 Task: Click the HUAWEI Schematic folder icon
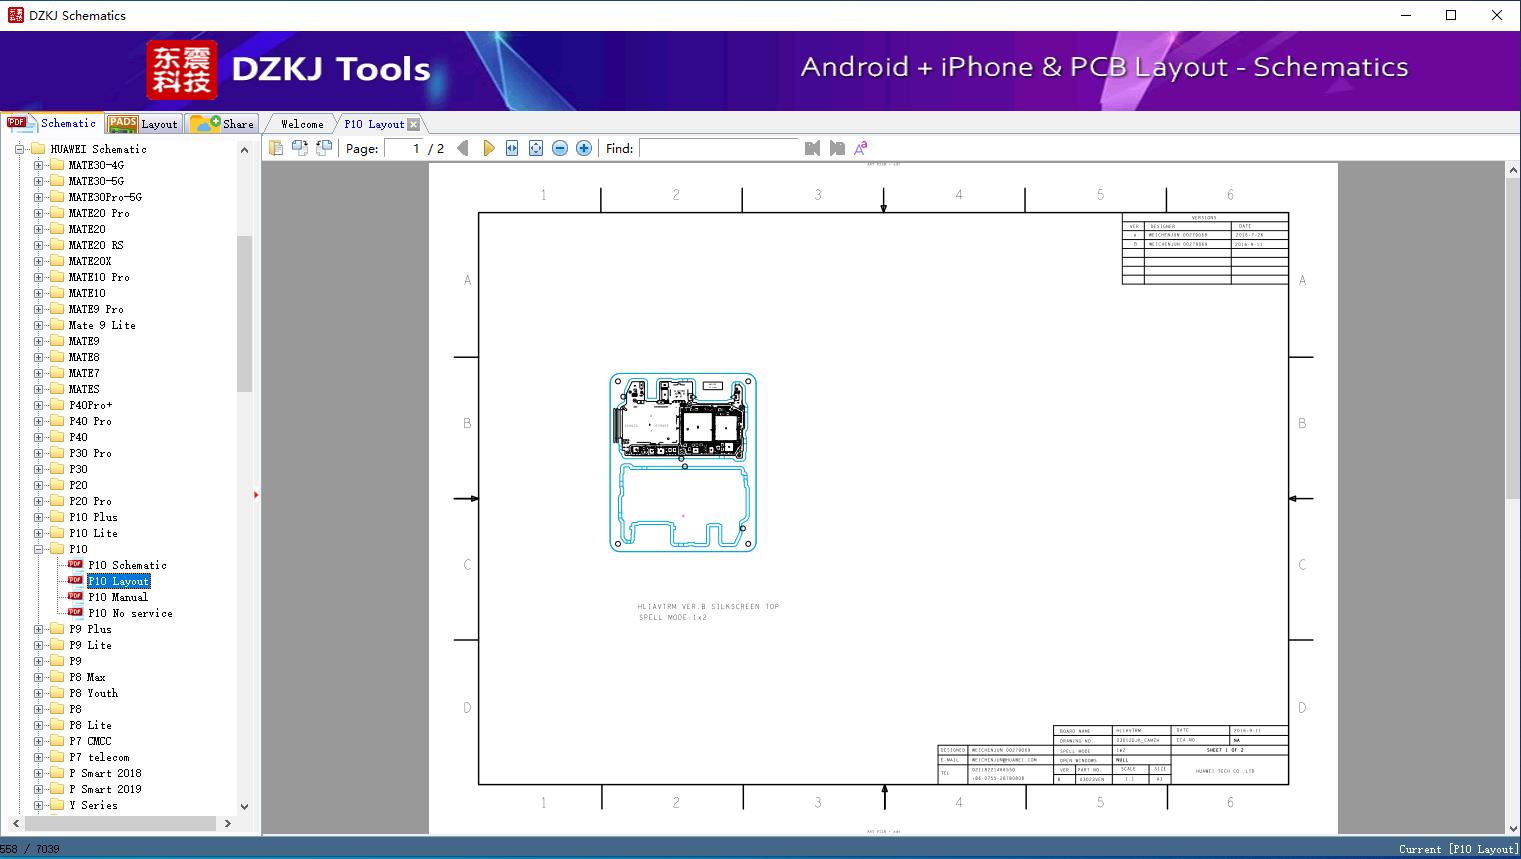pos(38,149)
